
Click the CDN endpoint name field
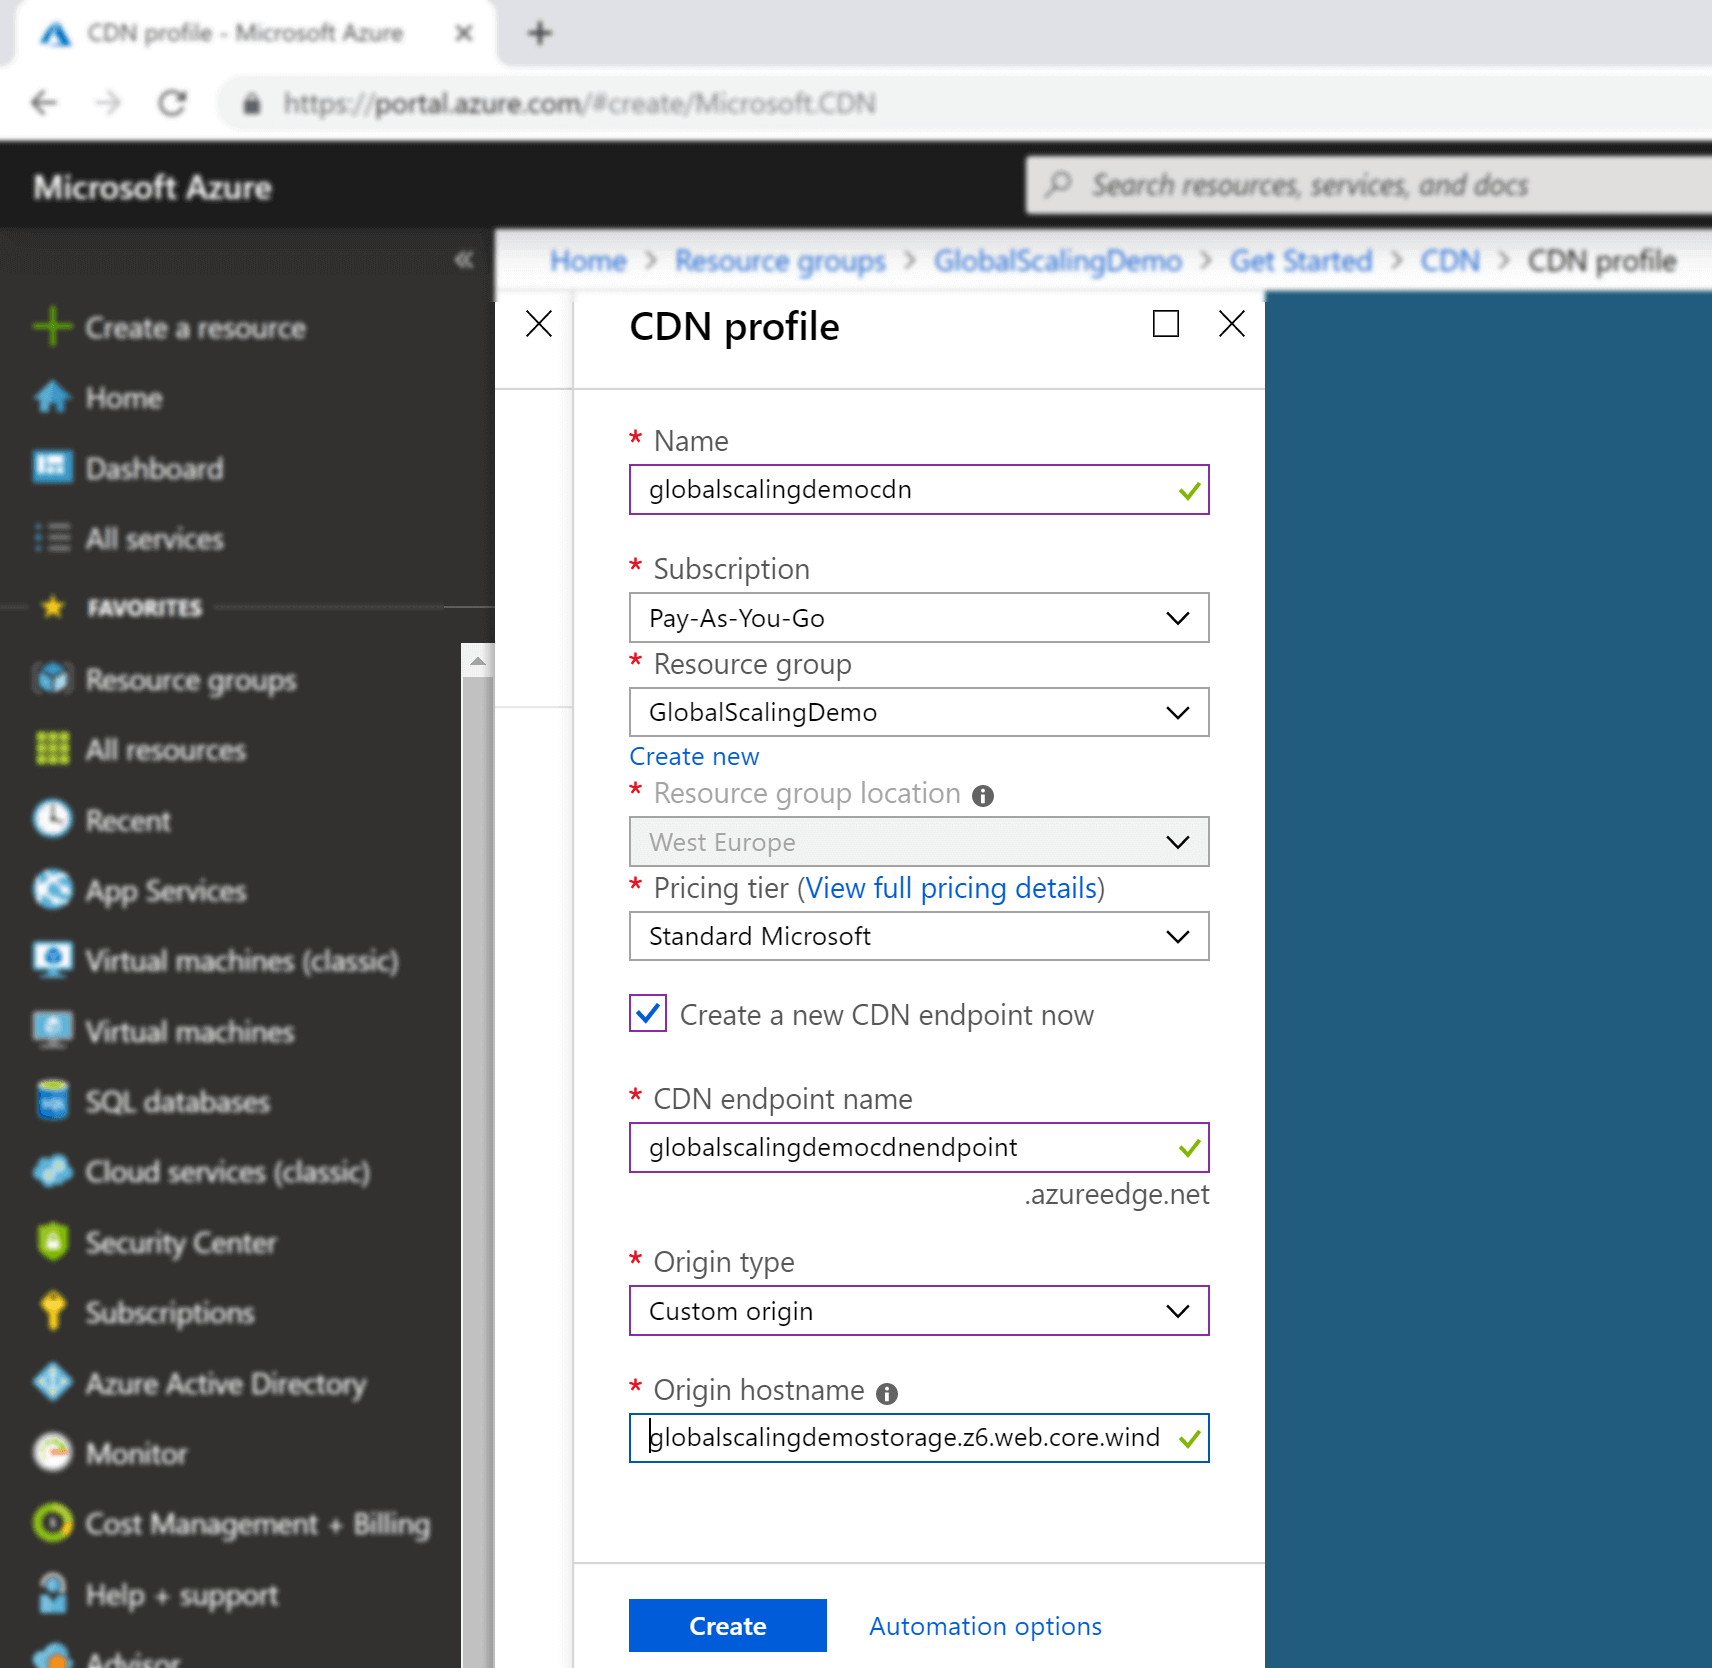click(x=919, y=1148)
